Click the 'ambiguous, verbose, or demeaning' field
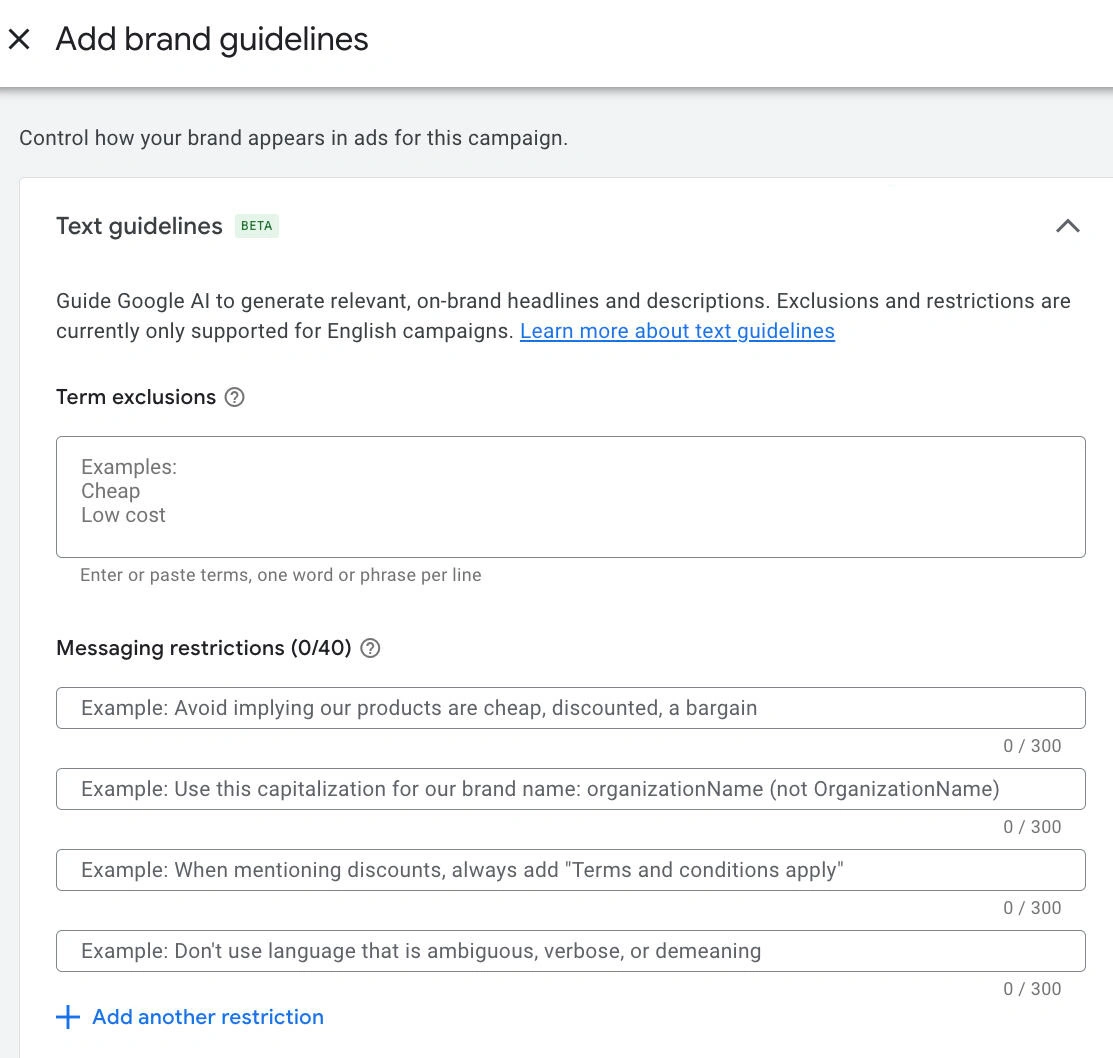This screenshot has height=1058, width=1113. click(570, 951)
